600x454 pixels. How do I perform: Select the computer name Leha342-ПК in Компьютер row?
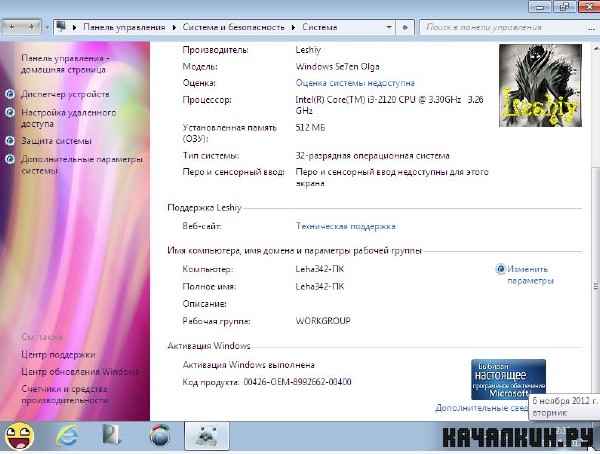pos(320,269)
